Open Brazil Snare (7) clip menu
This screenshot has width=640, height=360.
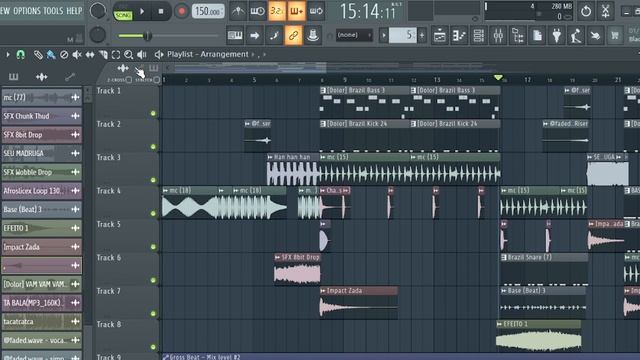click(x=504, y=258)
